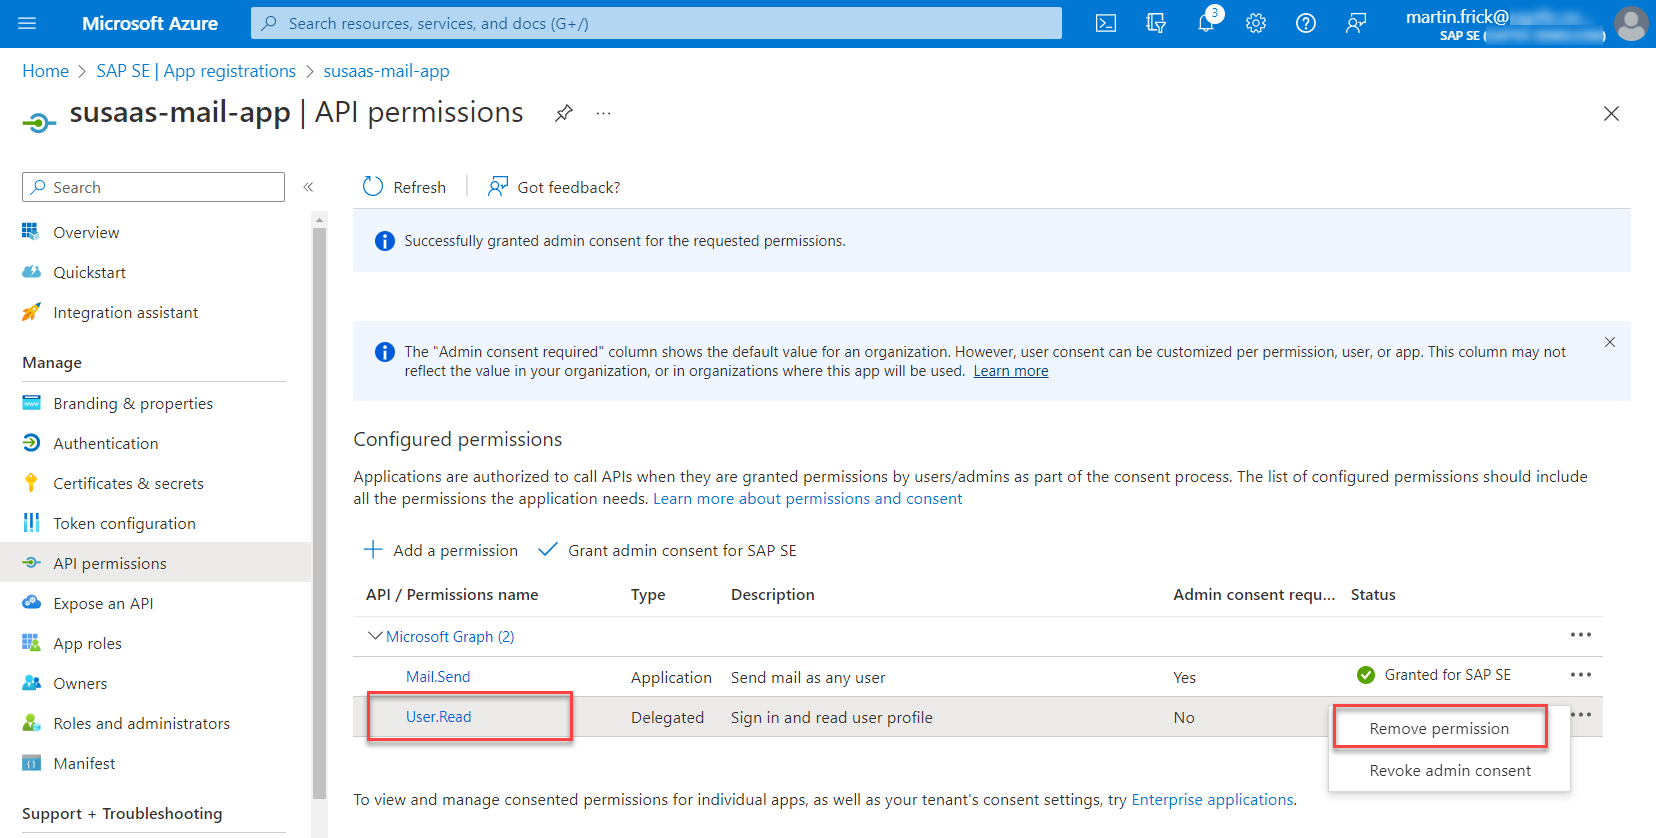Open the help question mark icon
Viewport: 1656px width, 838px height.
point(1306,23)
